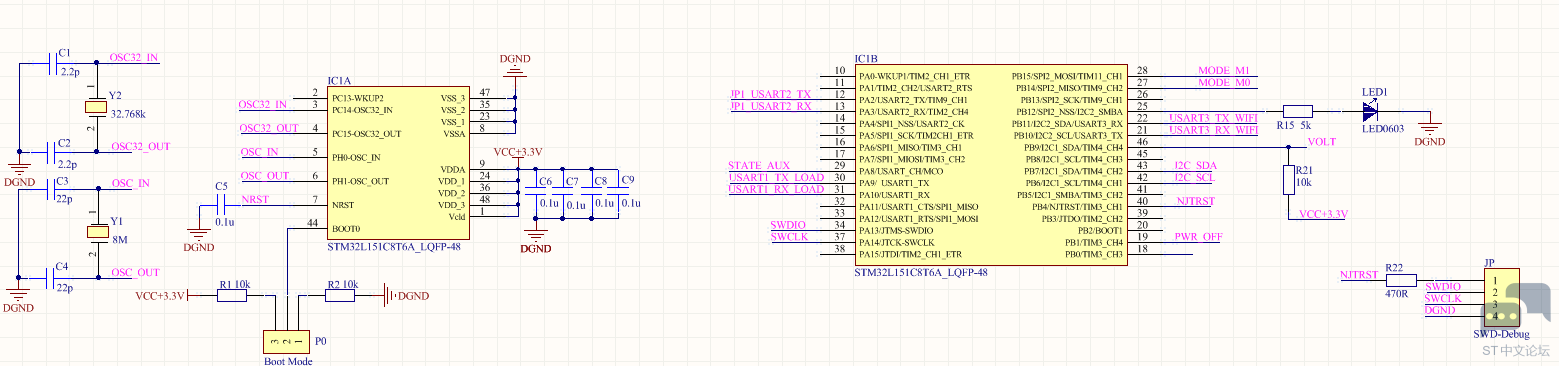Click the STATE_AUX net label
Screen dimensions: 1559x366
[x=759, y=165]
